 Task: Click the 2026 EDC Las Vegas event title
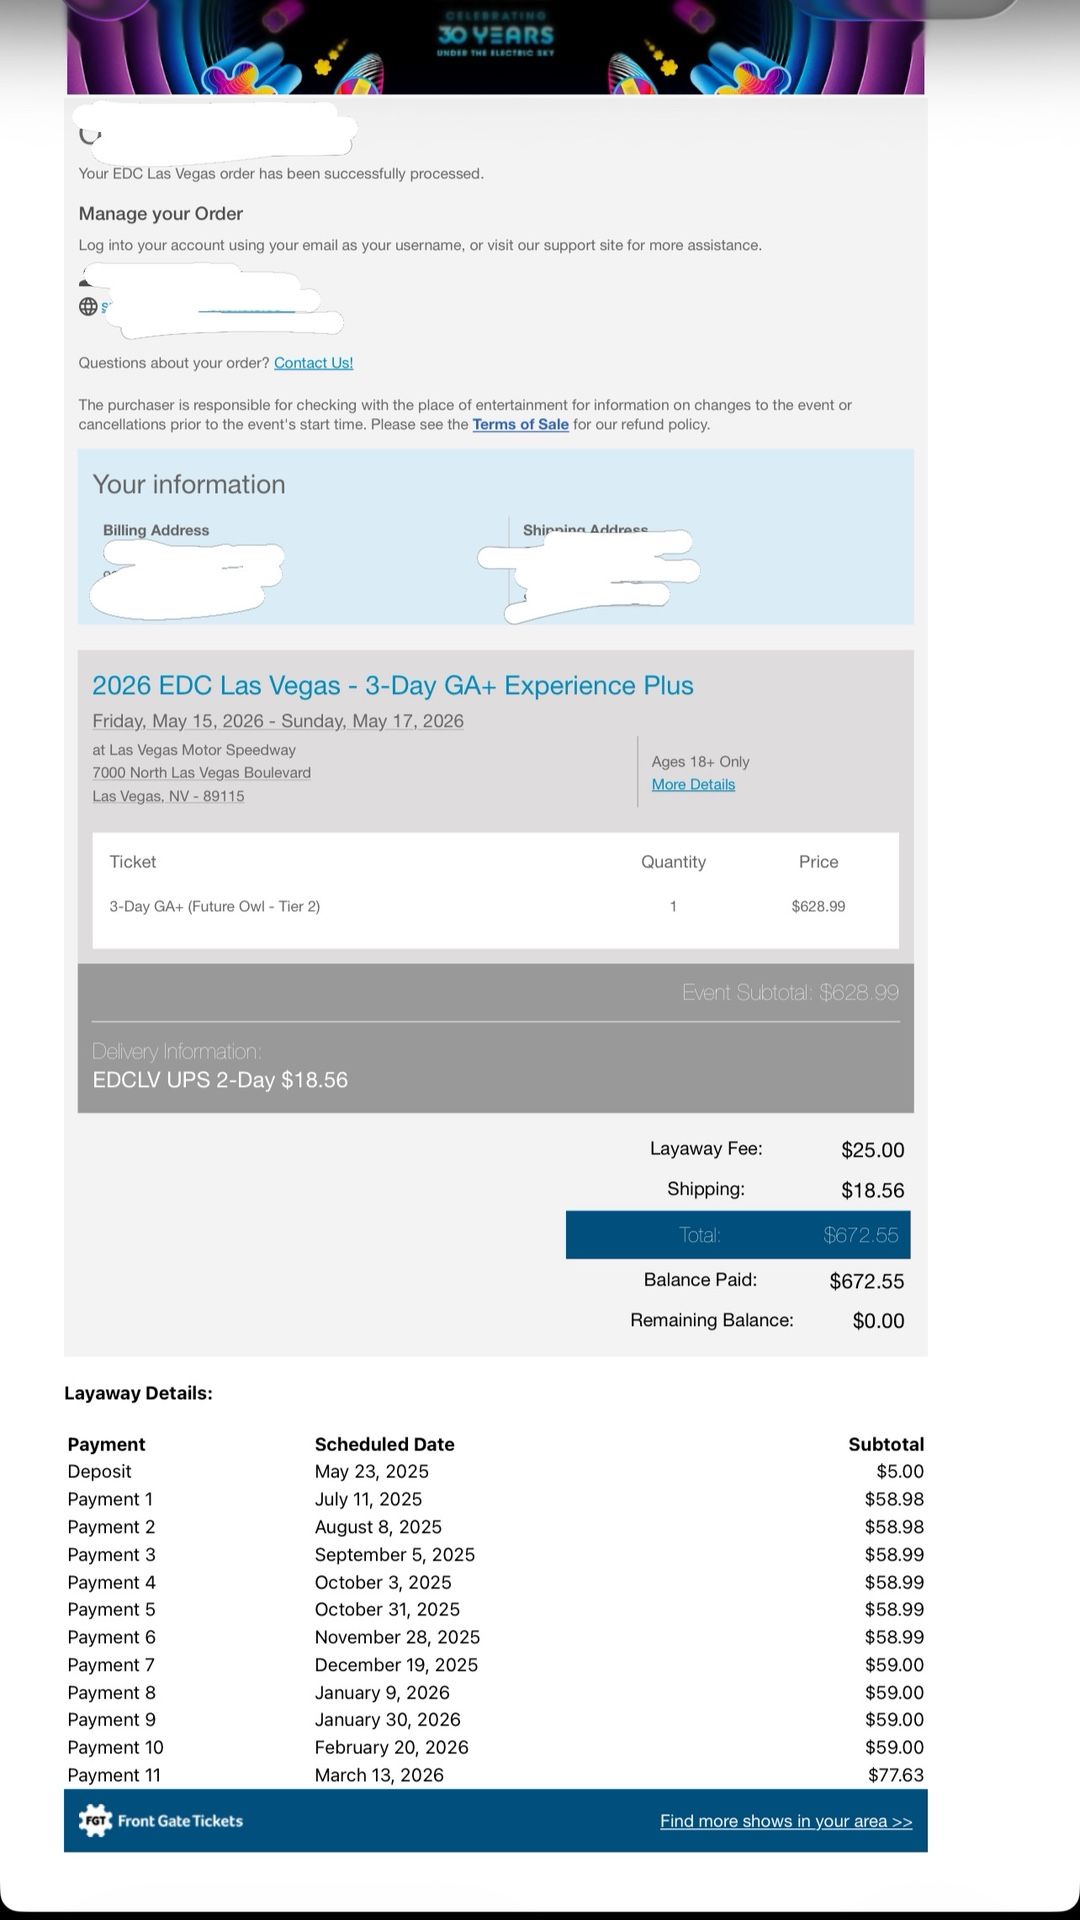(392, 686)
